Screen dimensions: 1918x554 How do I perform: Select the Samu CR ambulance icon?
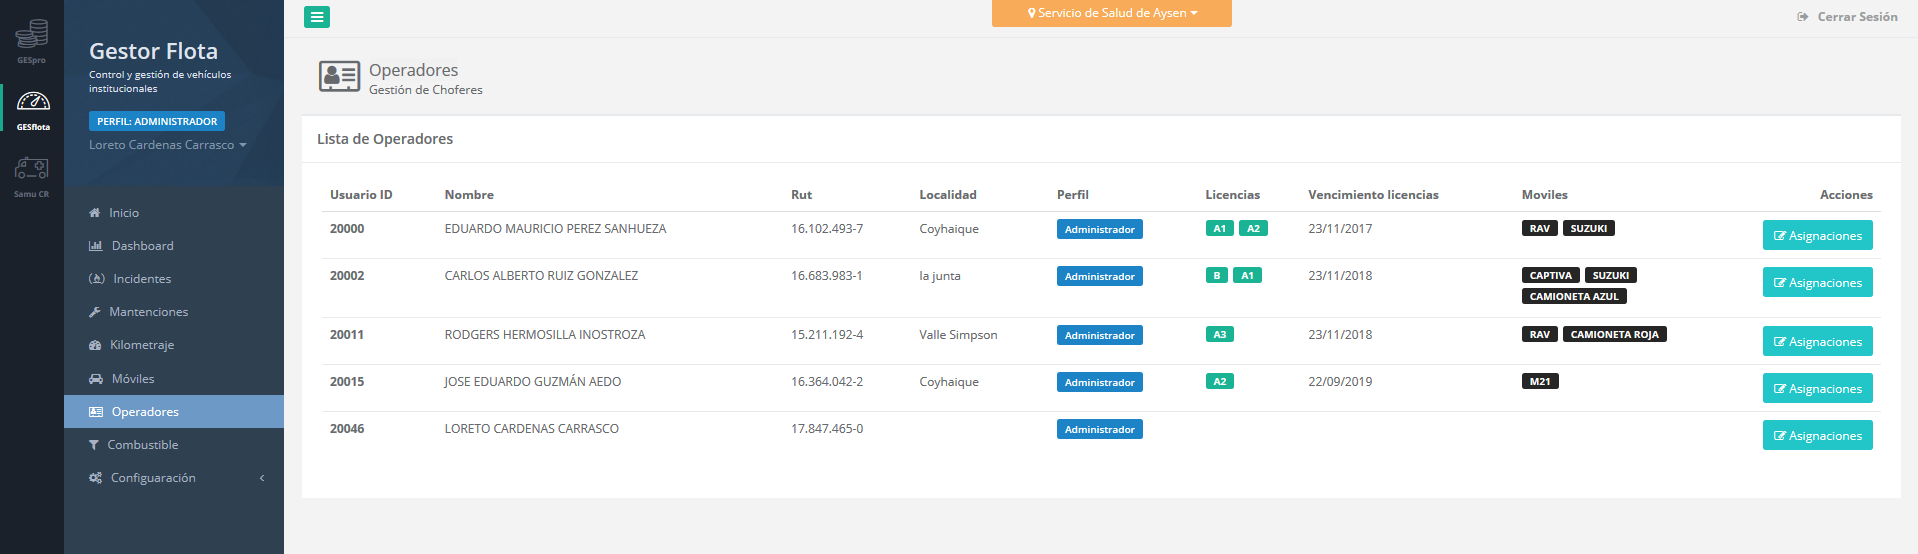tap(31, 168)
